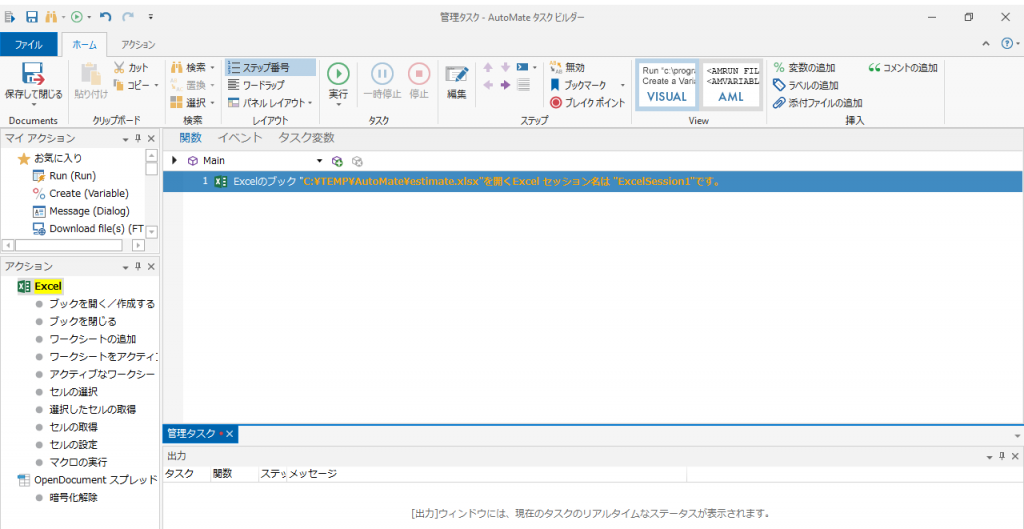Viewport: 1024px width, 529px height.
Task: Select セルの選択 select cells action
Action: (73, 392)
